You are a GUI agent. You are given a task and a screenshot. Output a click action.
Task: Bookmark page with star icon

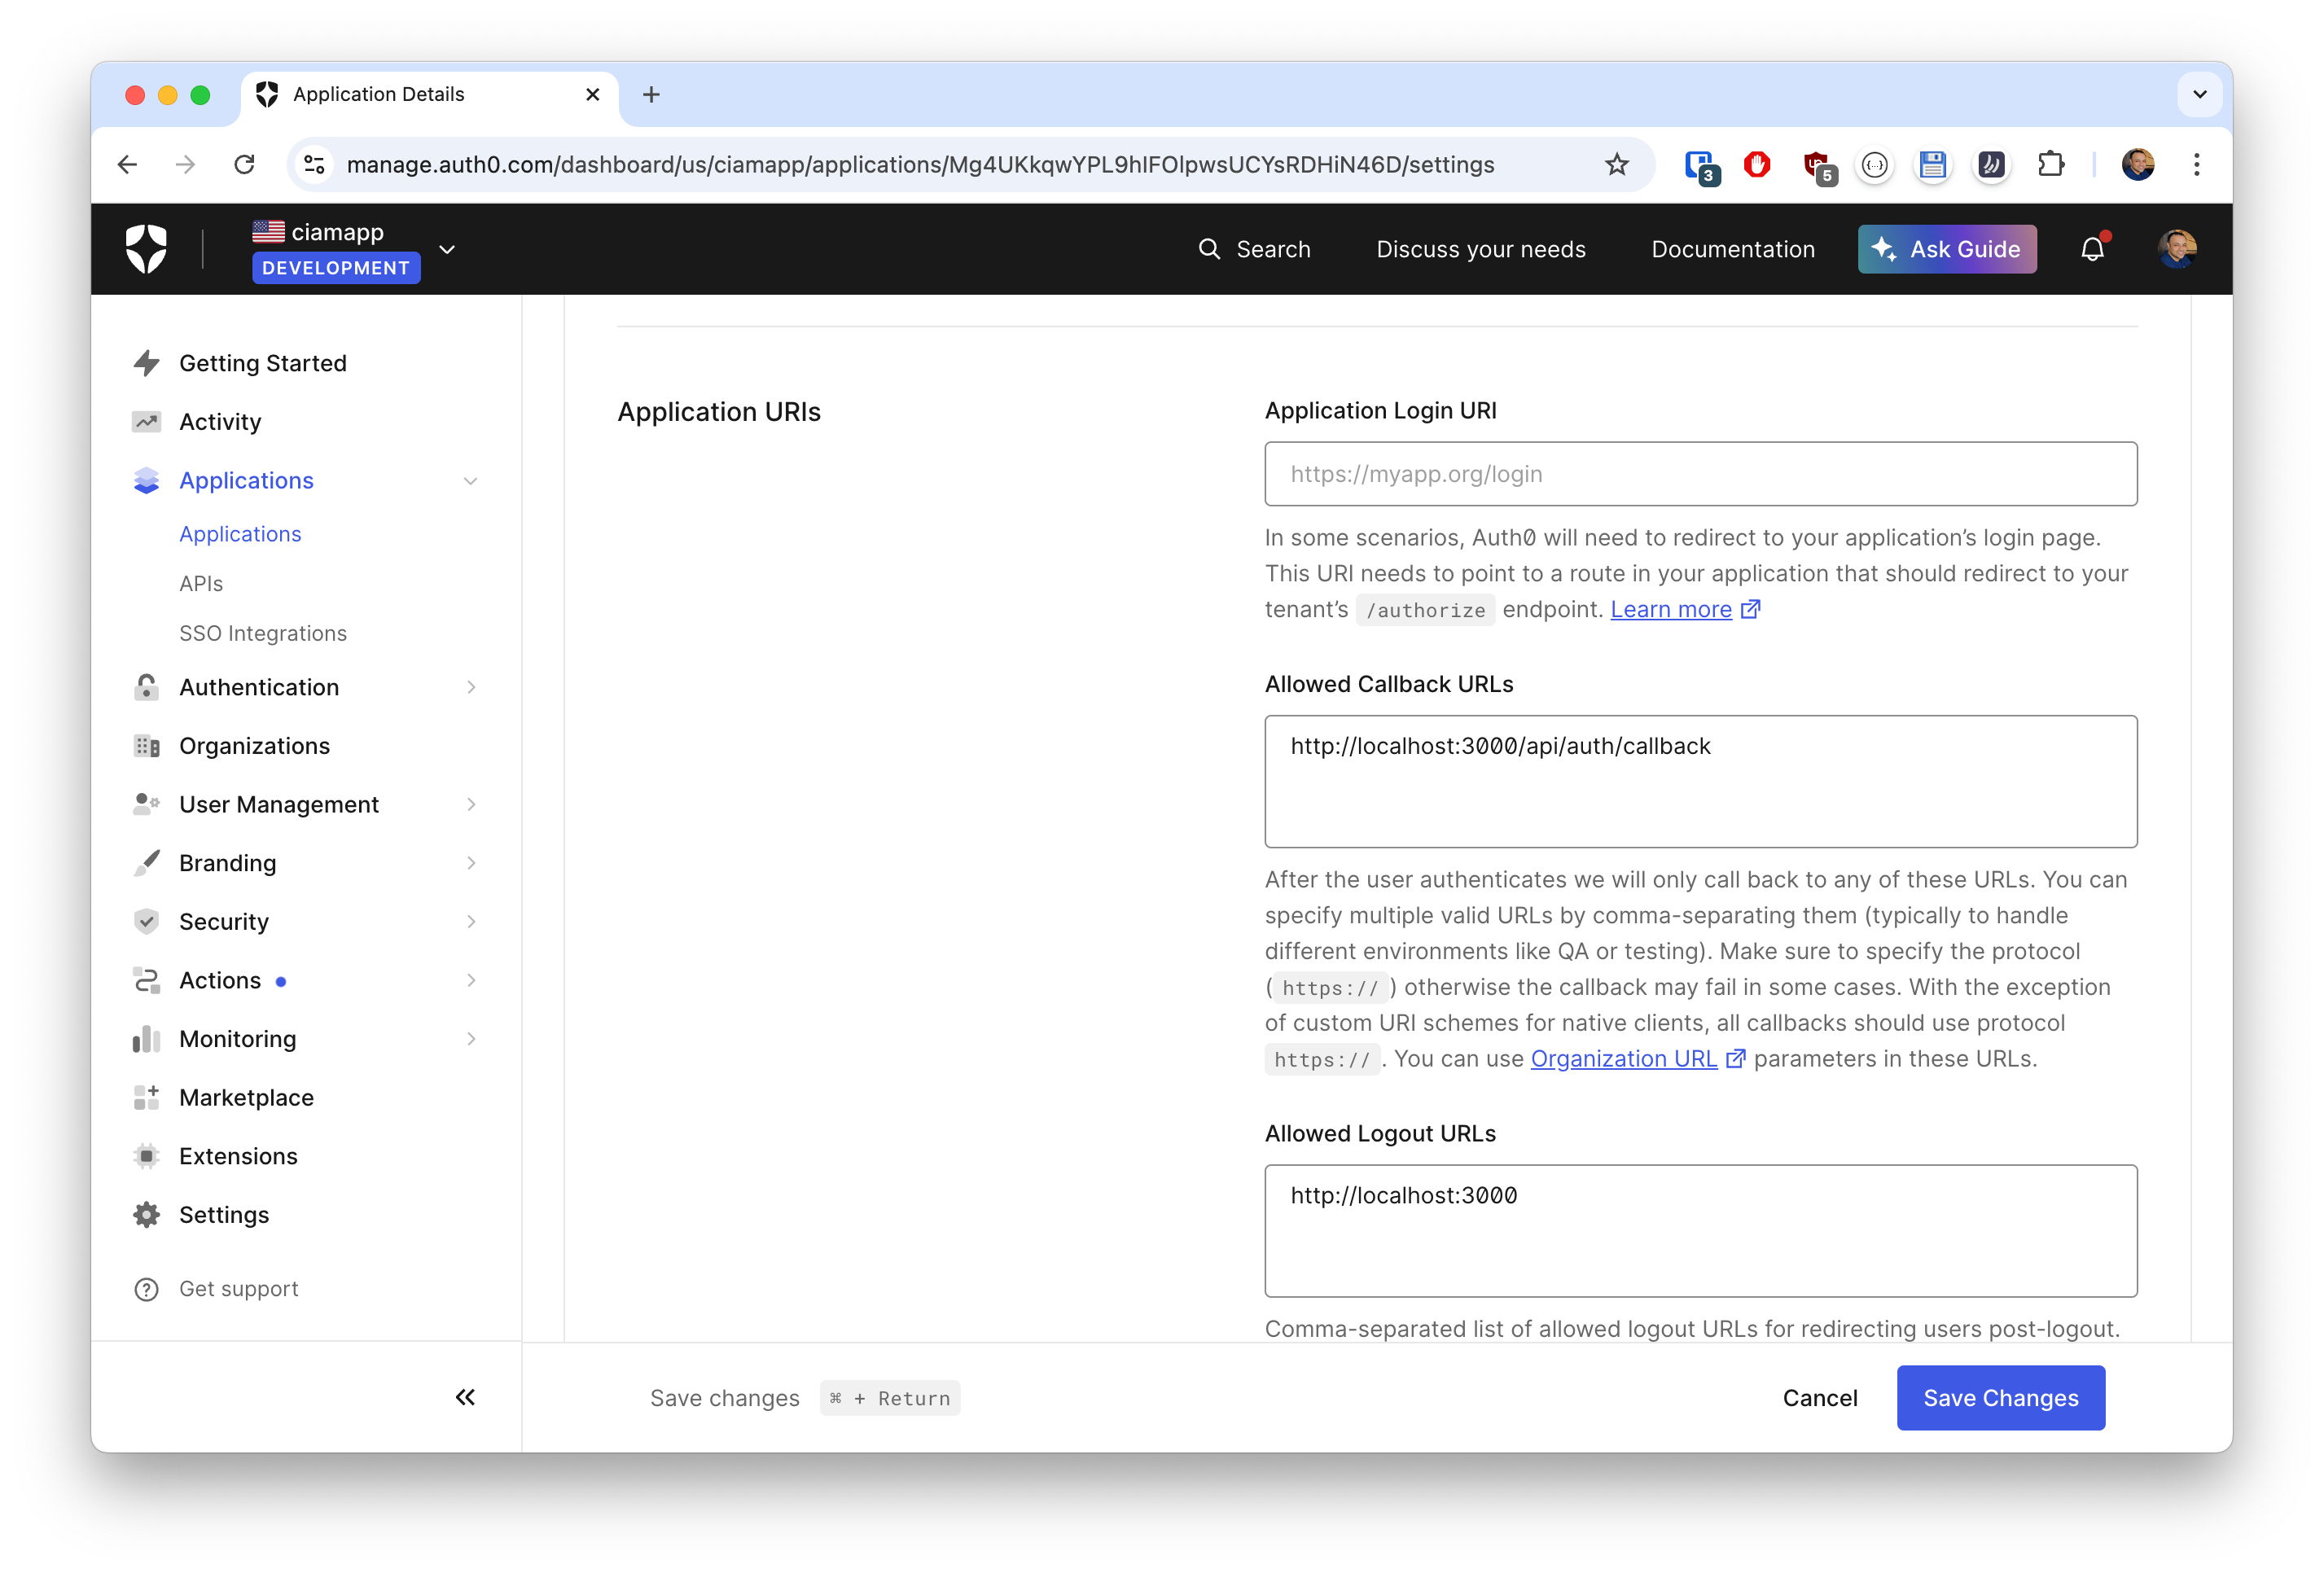1616,164
